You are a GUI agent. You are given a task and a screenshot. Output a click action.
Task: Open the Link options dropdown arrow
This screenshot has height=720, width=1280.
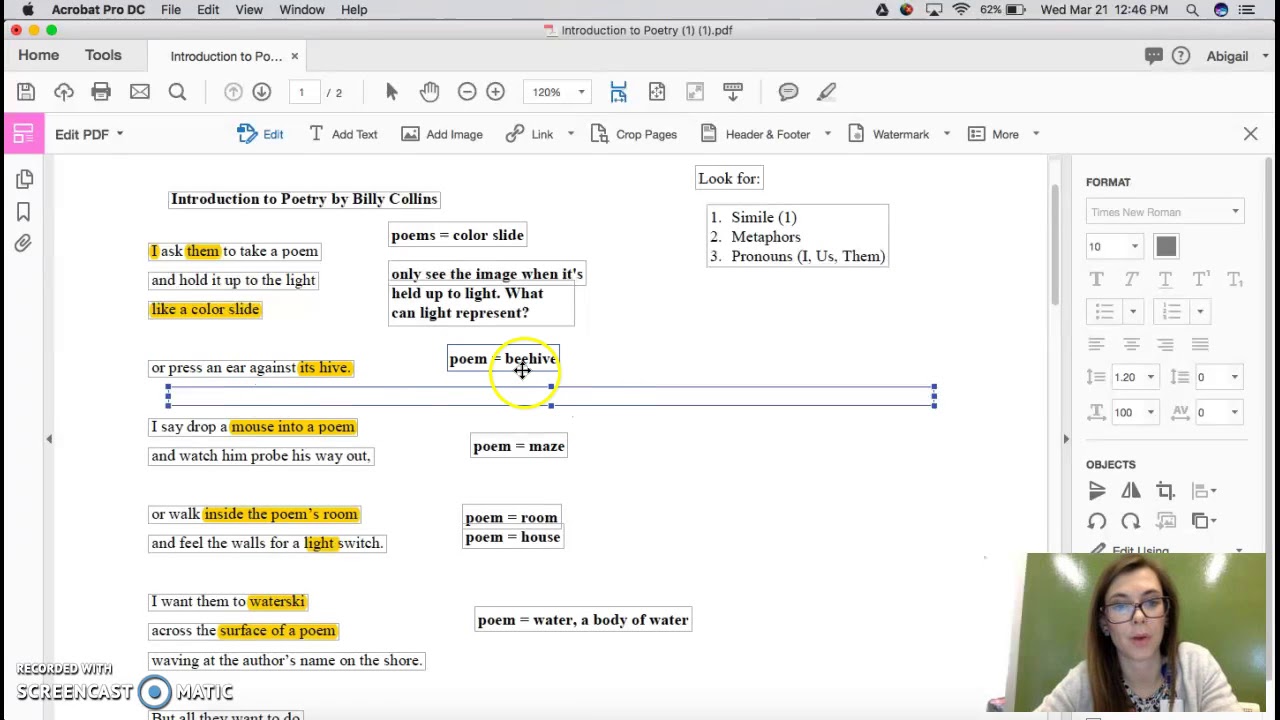(571, 134)
